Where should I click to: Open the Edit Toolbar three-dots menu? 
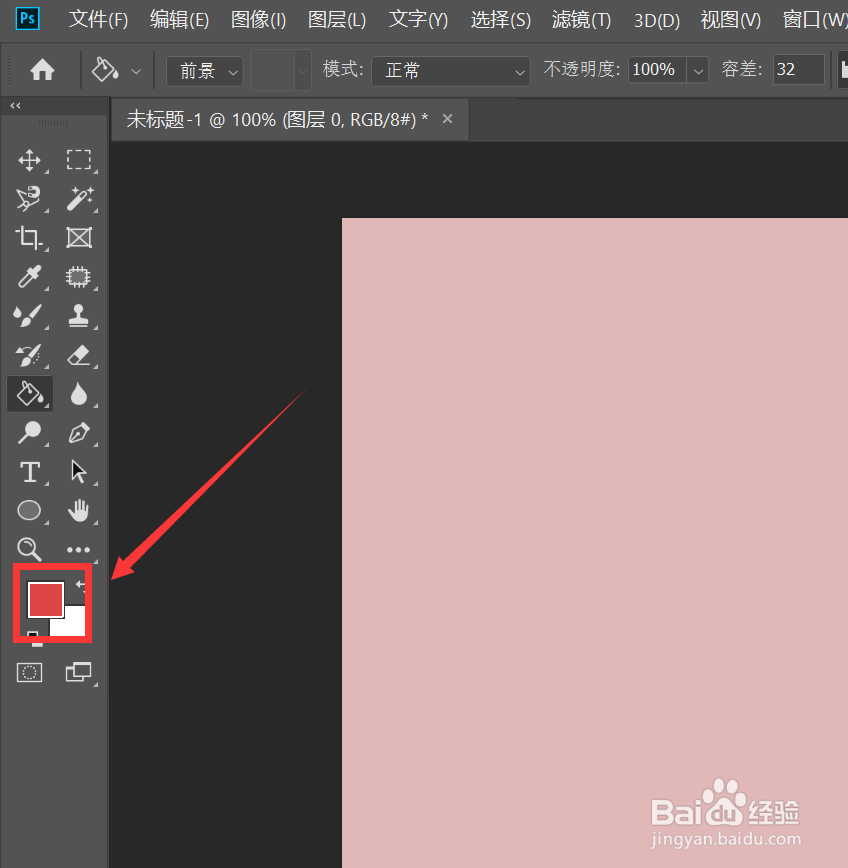(78, 550)
